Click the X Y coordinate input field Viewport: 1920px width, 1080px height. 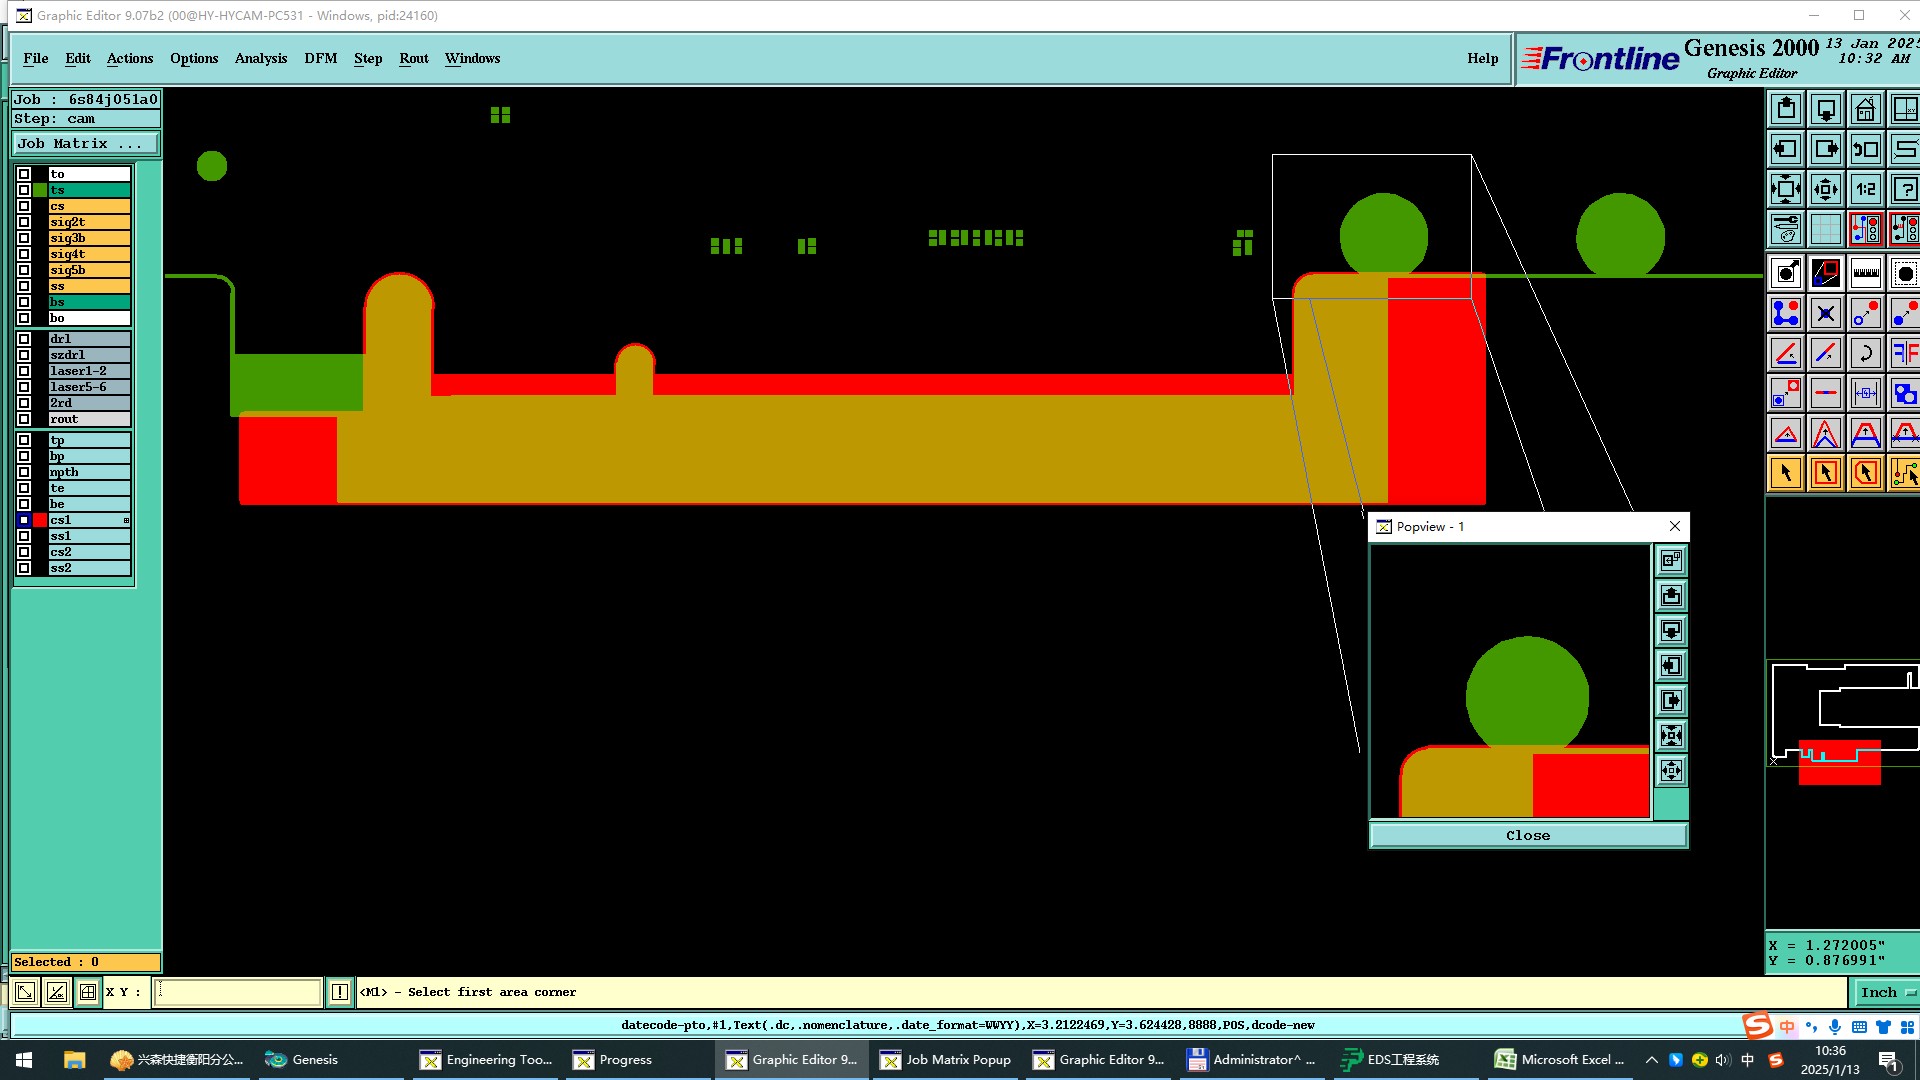pos(237,992)
